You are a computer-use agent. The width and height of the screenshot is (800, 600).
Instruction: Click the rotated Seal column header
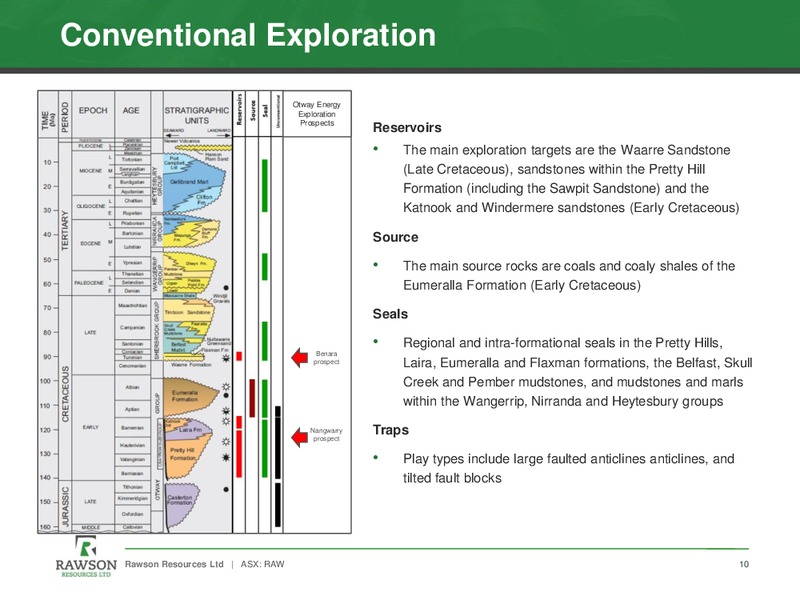pos(265,111)
